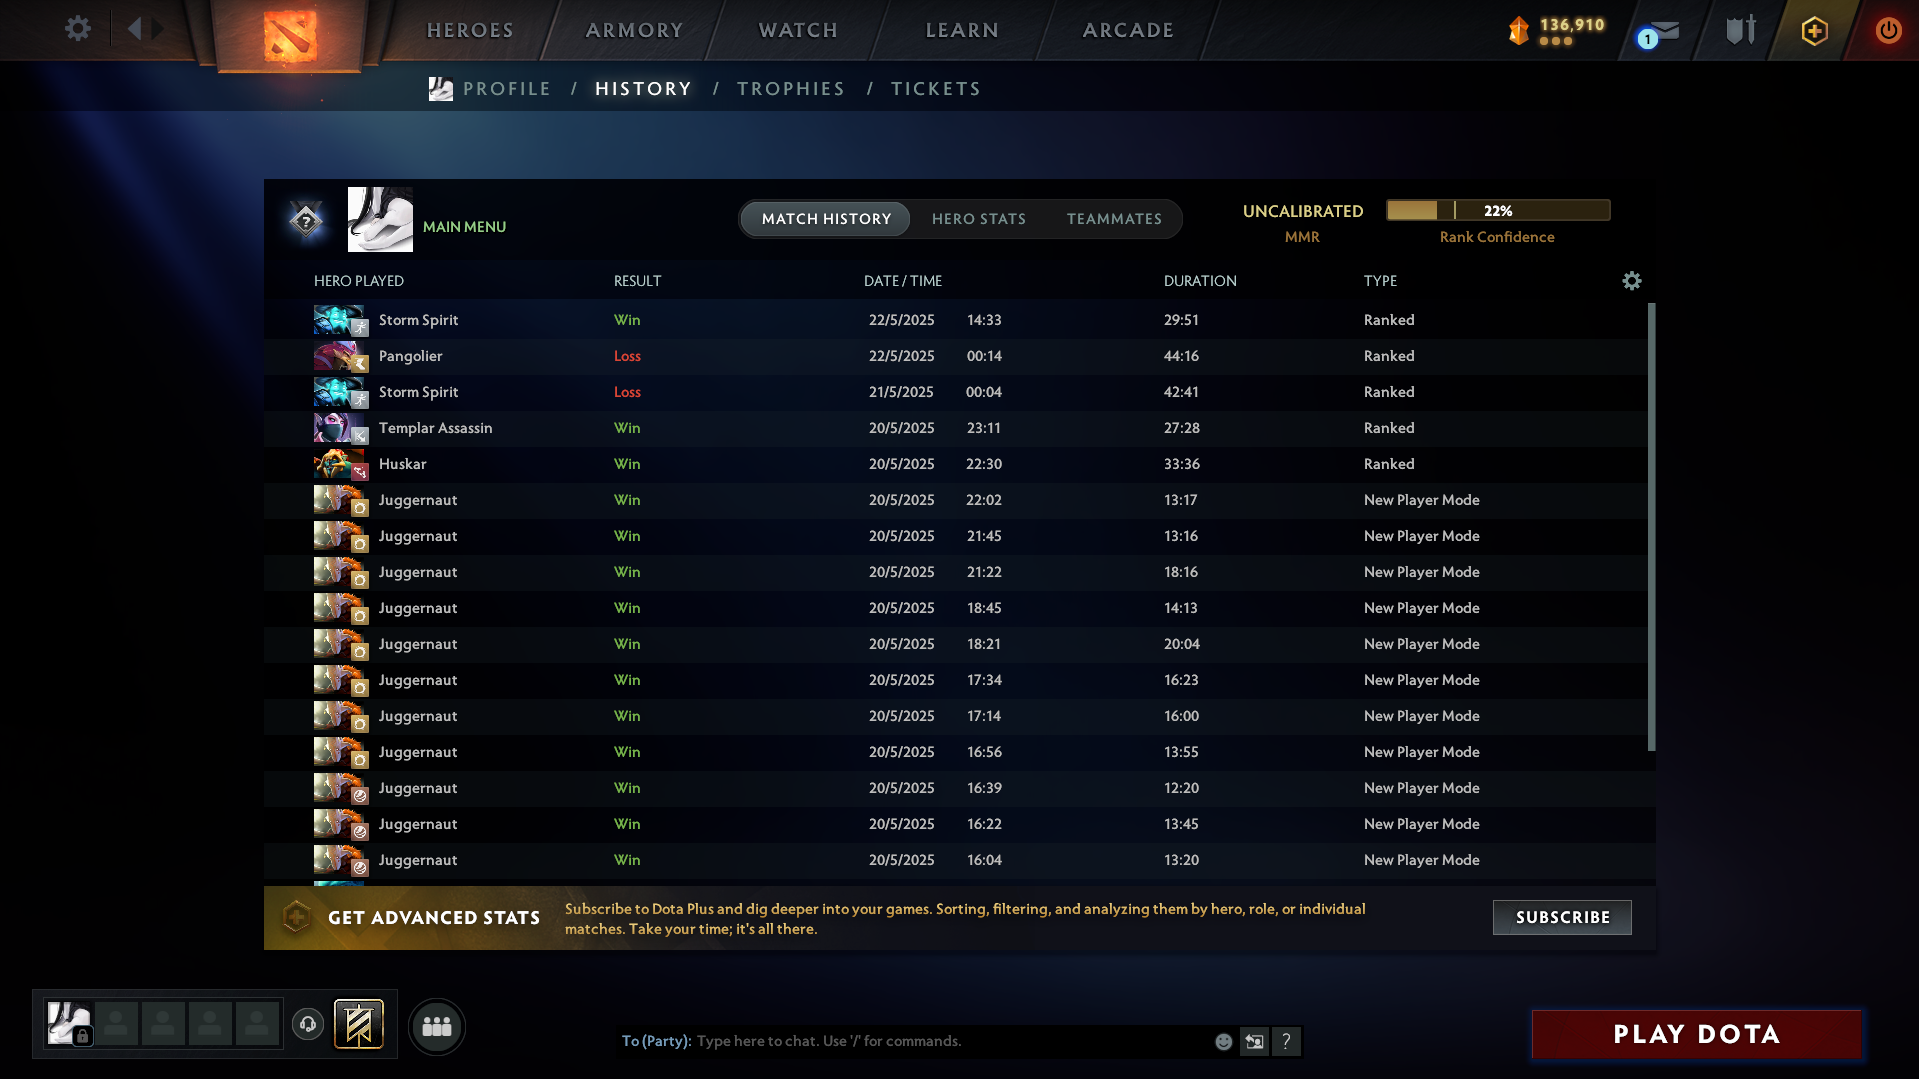Open the HEROES menu
The image size is (1919, 1079).
tap(470, 30)
